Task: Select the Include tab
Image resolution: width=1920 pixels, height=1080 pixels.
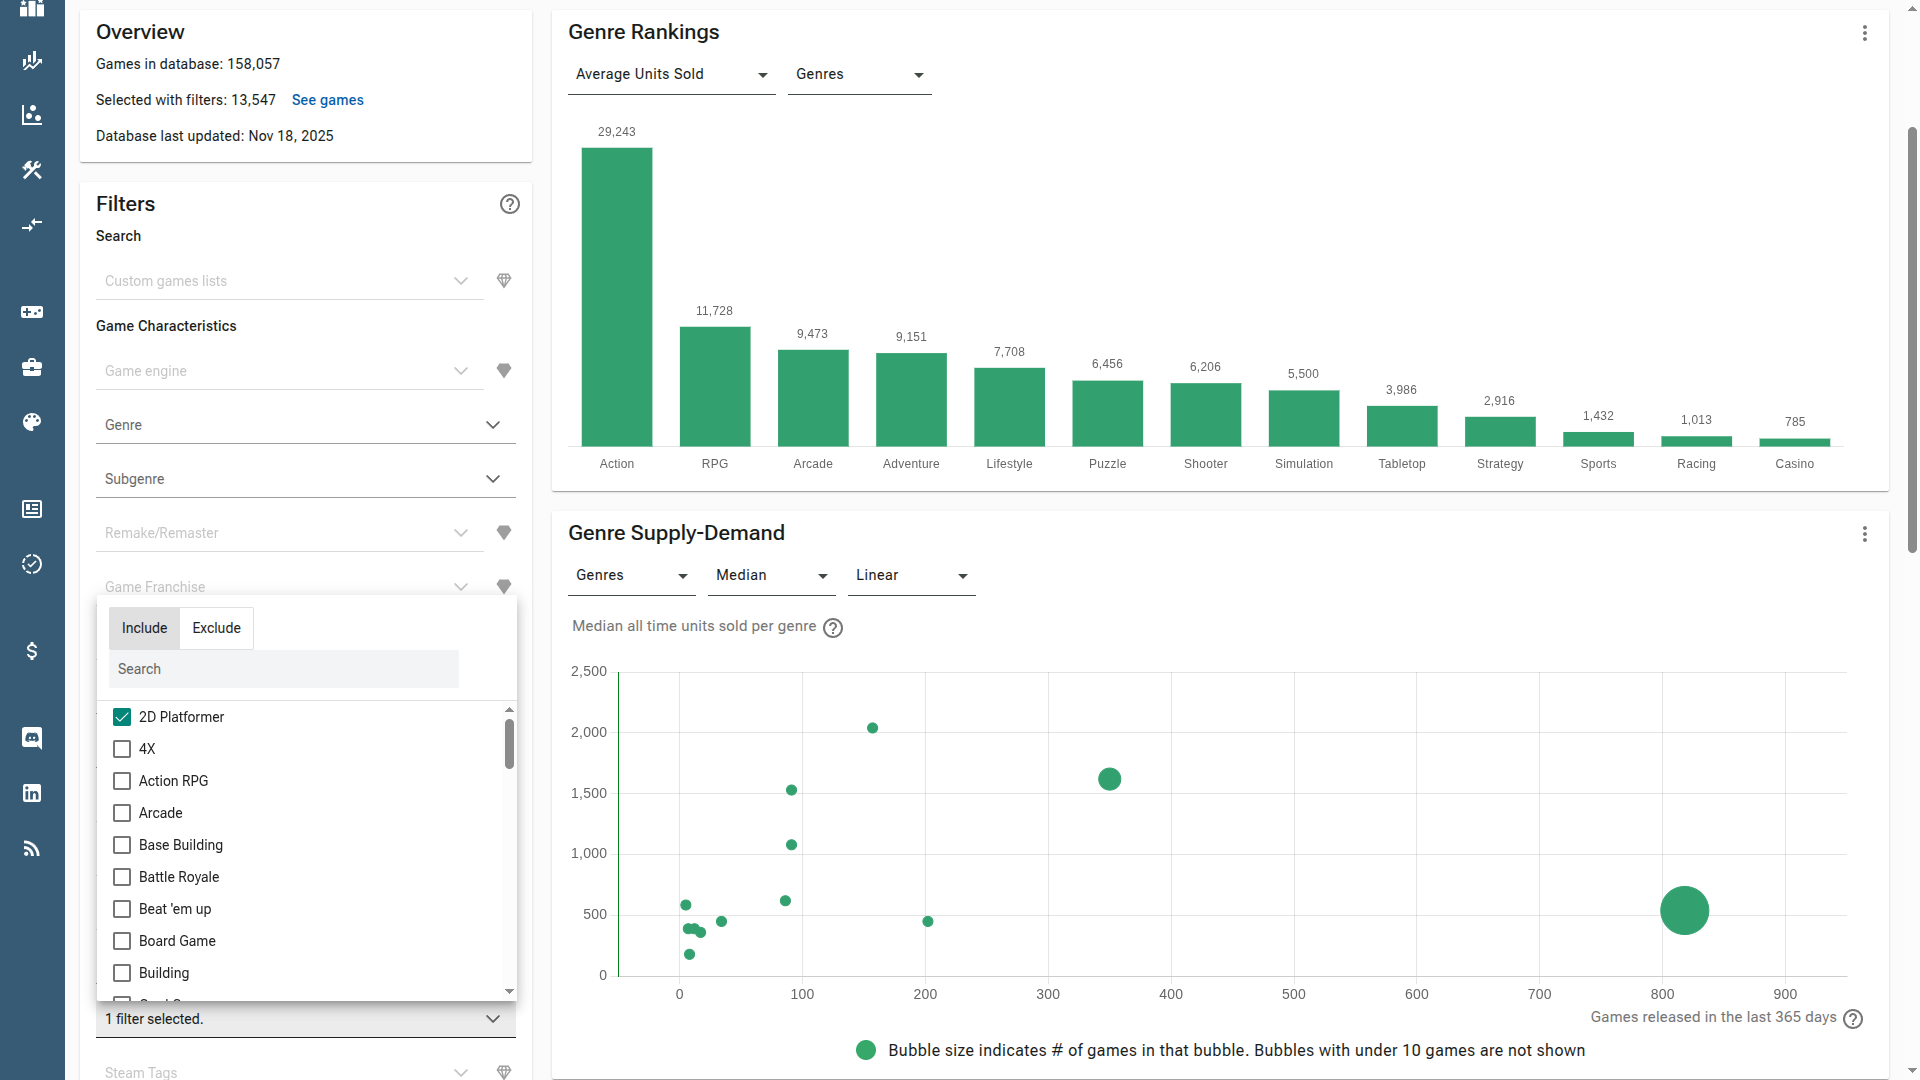Action: (x=144, y=628)
